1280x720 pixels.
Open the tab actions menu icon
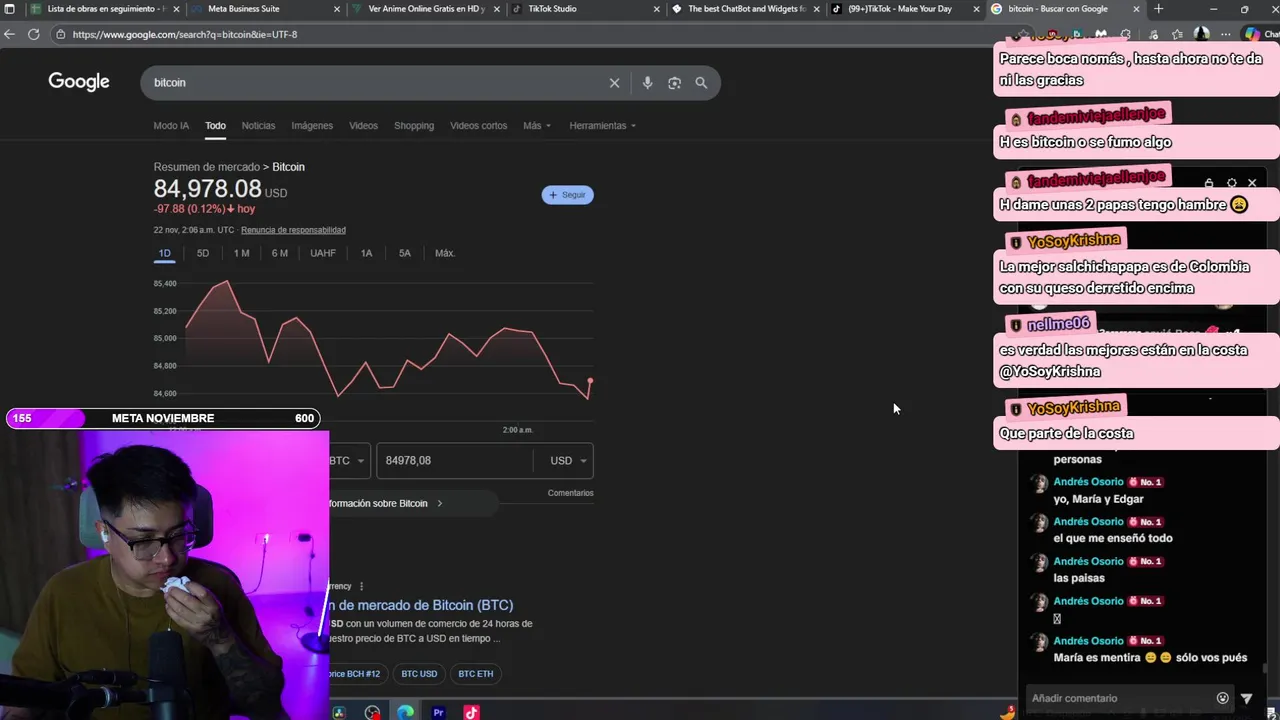click(x=9, y=9)
